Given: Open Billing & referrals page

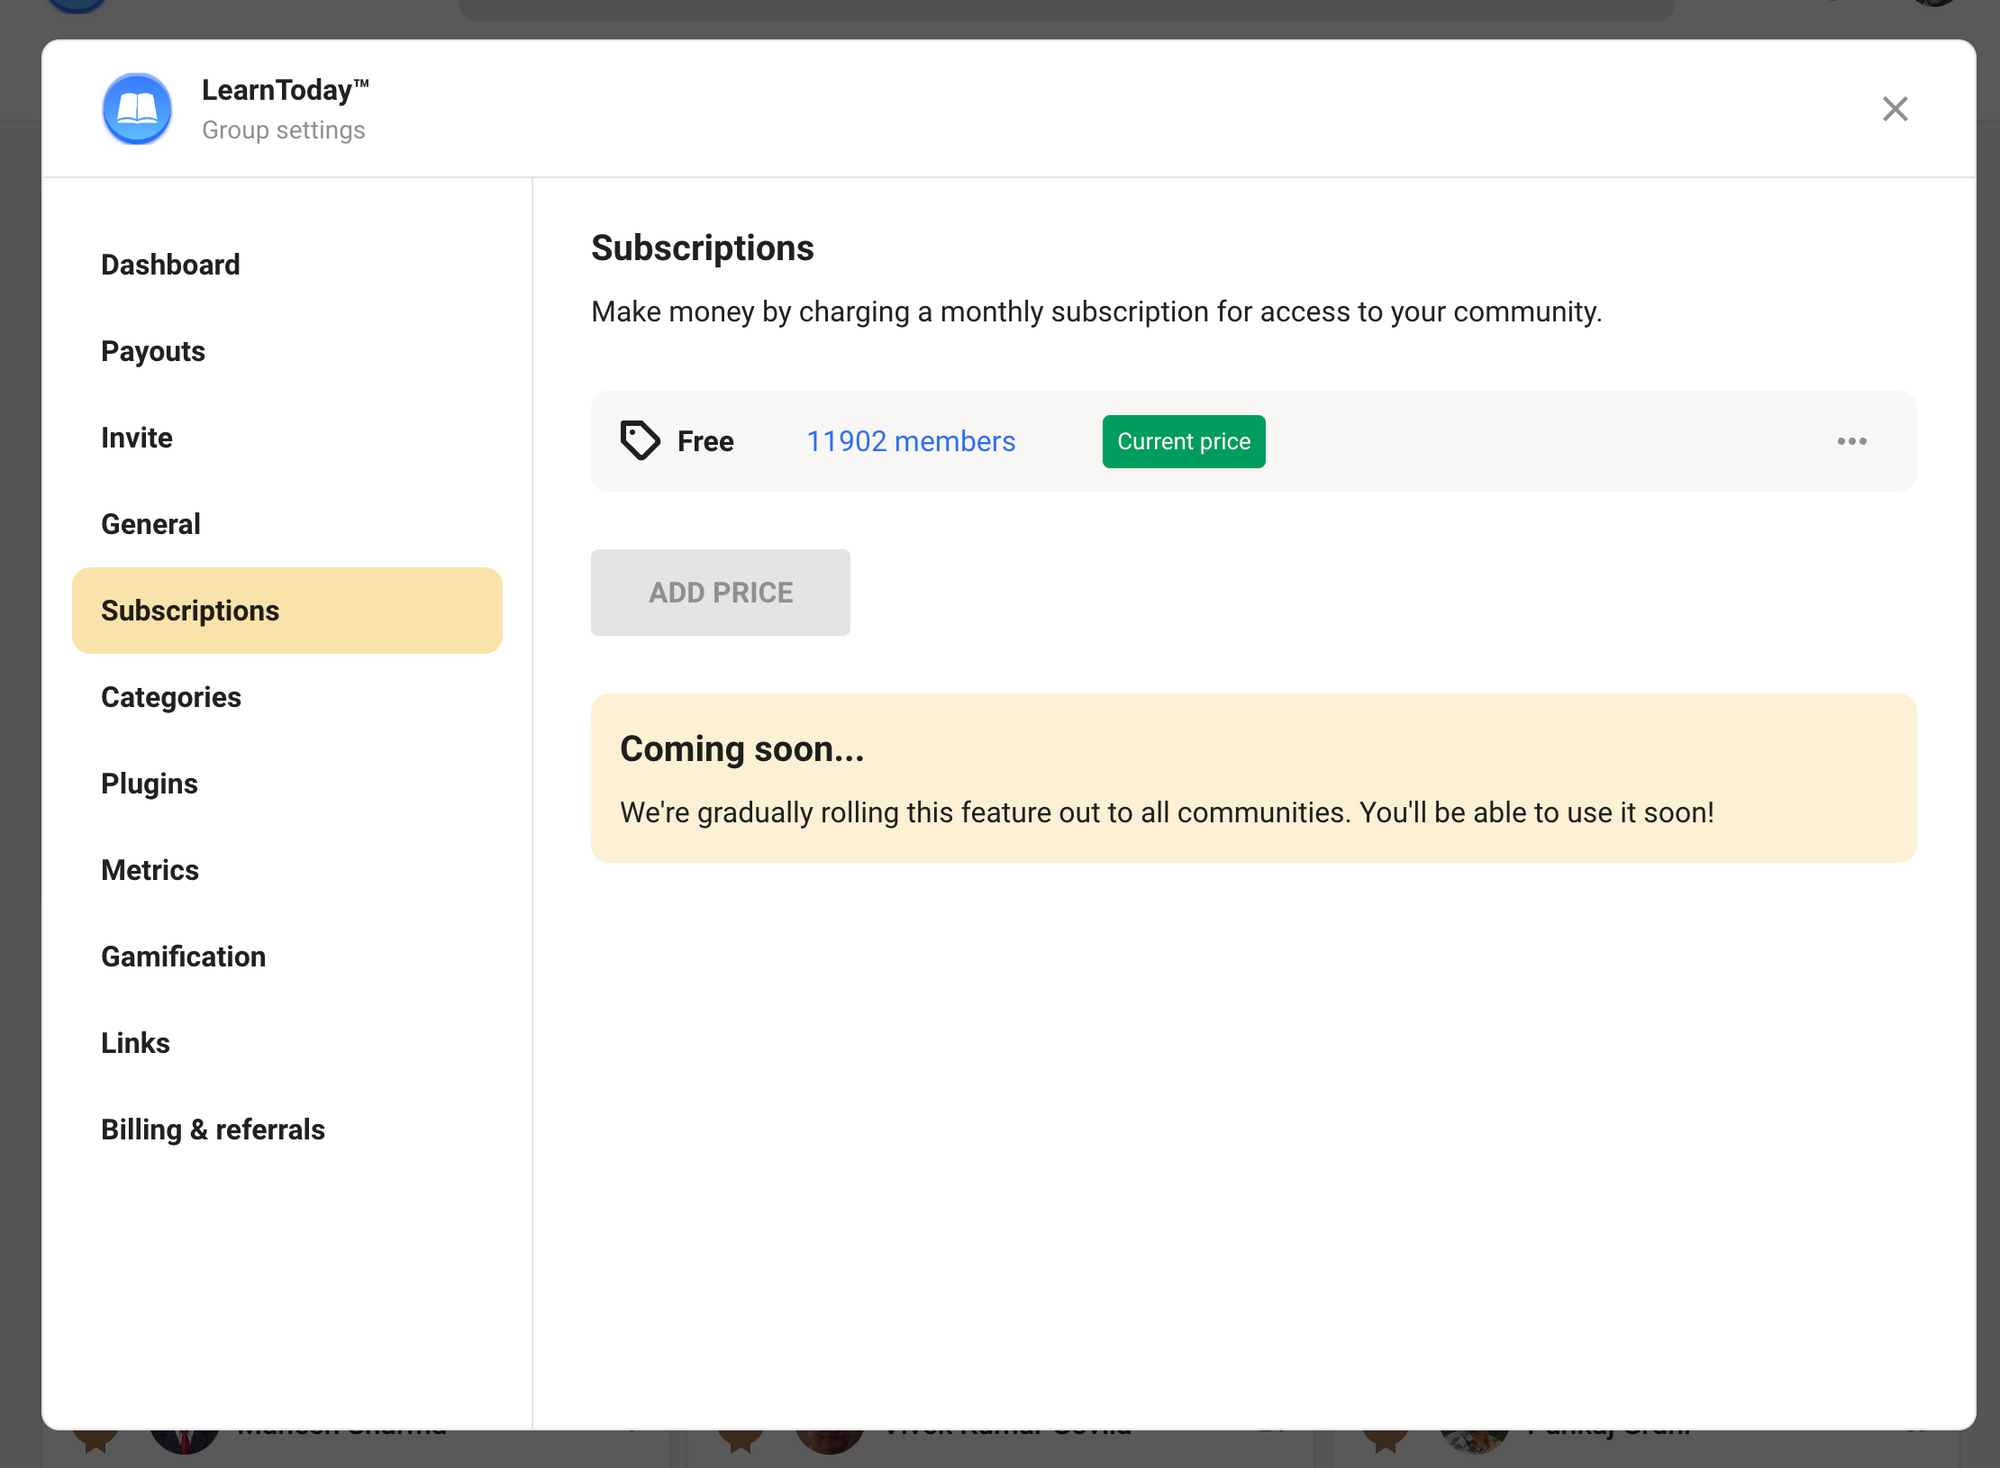Looking at the screenshot, I should coord(213,1130).
